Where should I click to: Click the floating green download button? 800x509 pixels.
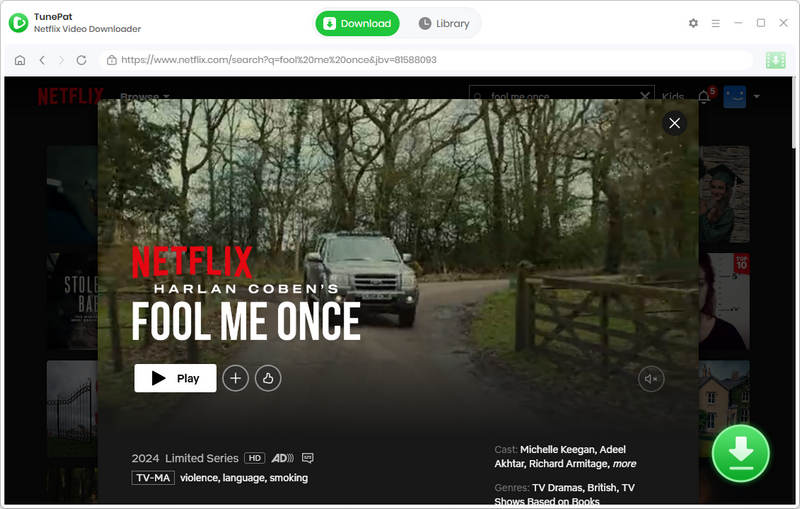740,453
